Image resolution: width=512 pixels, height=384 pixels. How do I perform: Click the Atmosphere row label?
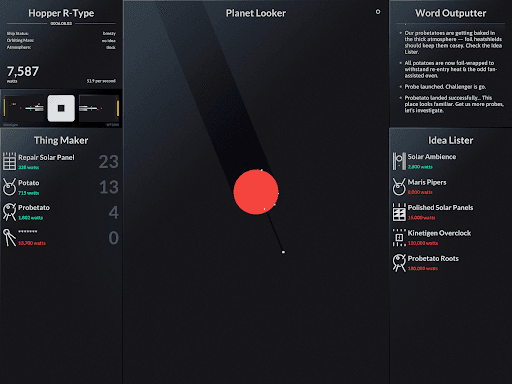[19, 47]
